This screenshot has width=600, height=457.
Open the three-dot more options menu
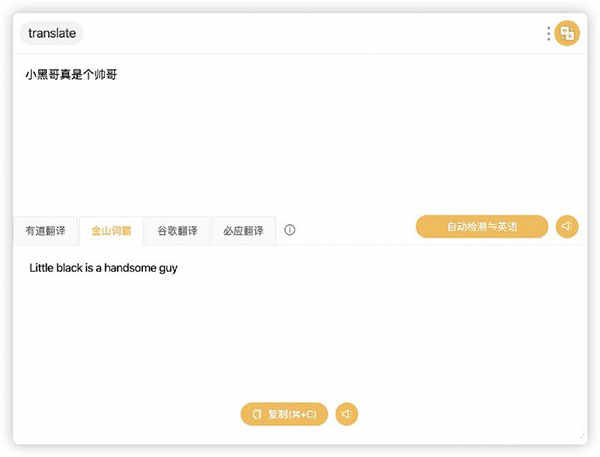tap(549, 34)
